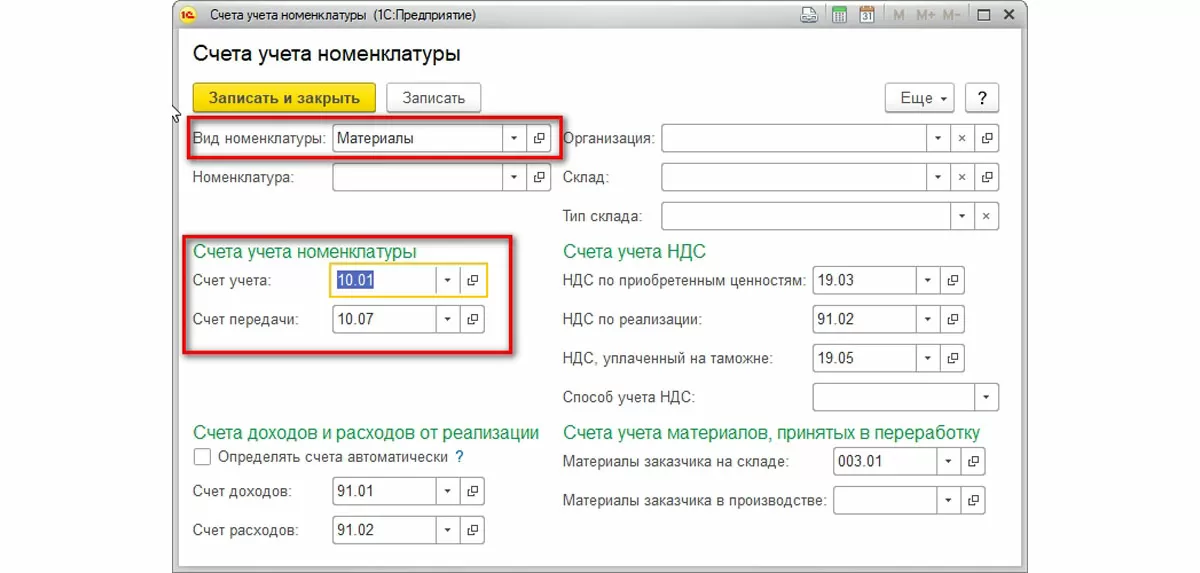Click the Счет доходов field 91.01

coord(384,492)
